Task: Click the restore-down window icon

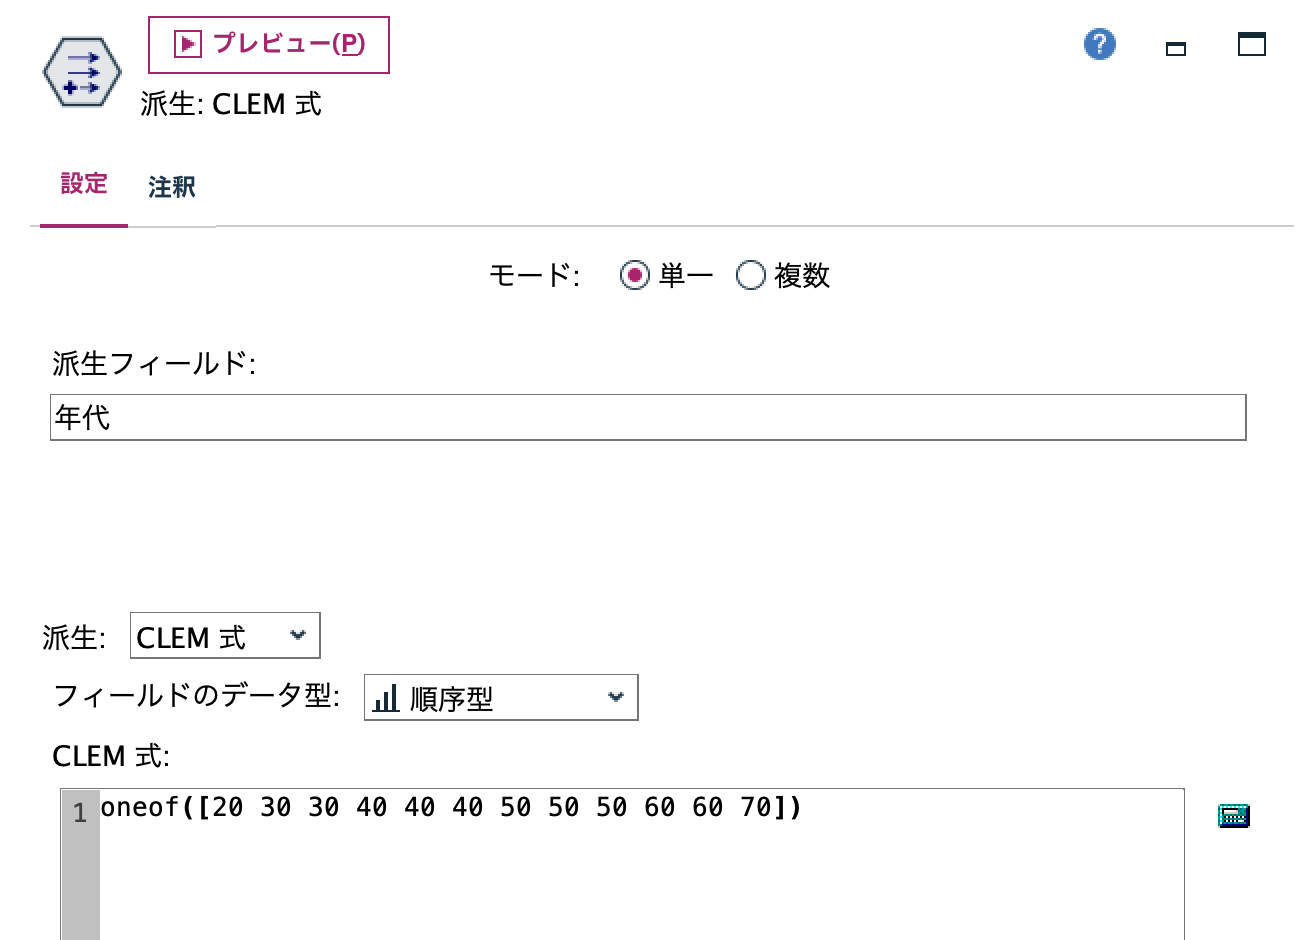Action: coord(1175,47)
